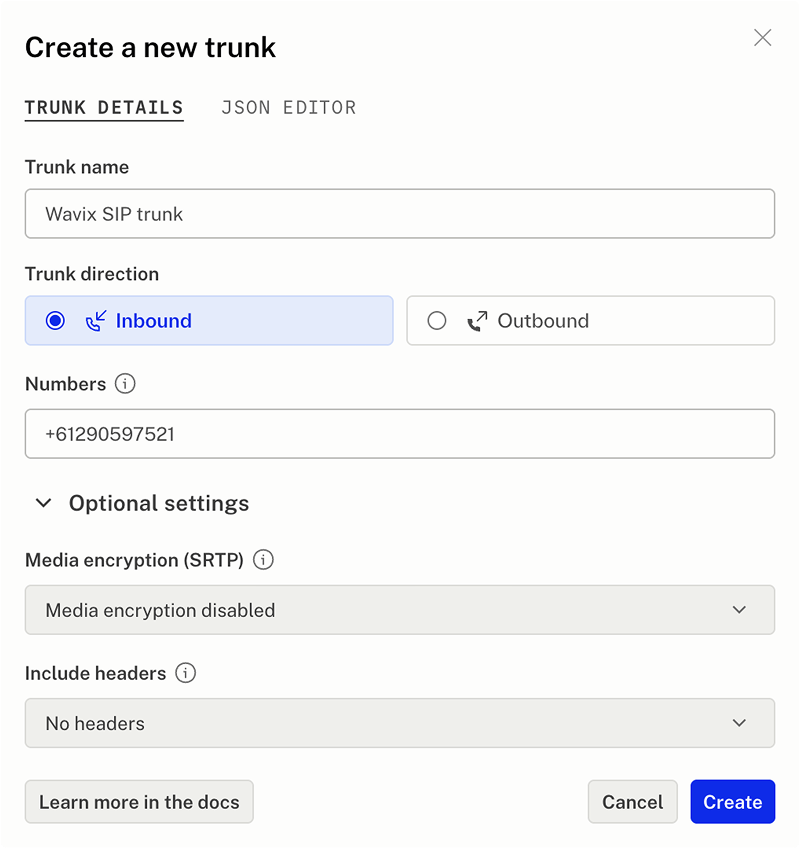800x848 pixels.
Task: Select the Outbound radio button
Action: point(437,321)
